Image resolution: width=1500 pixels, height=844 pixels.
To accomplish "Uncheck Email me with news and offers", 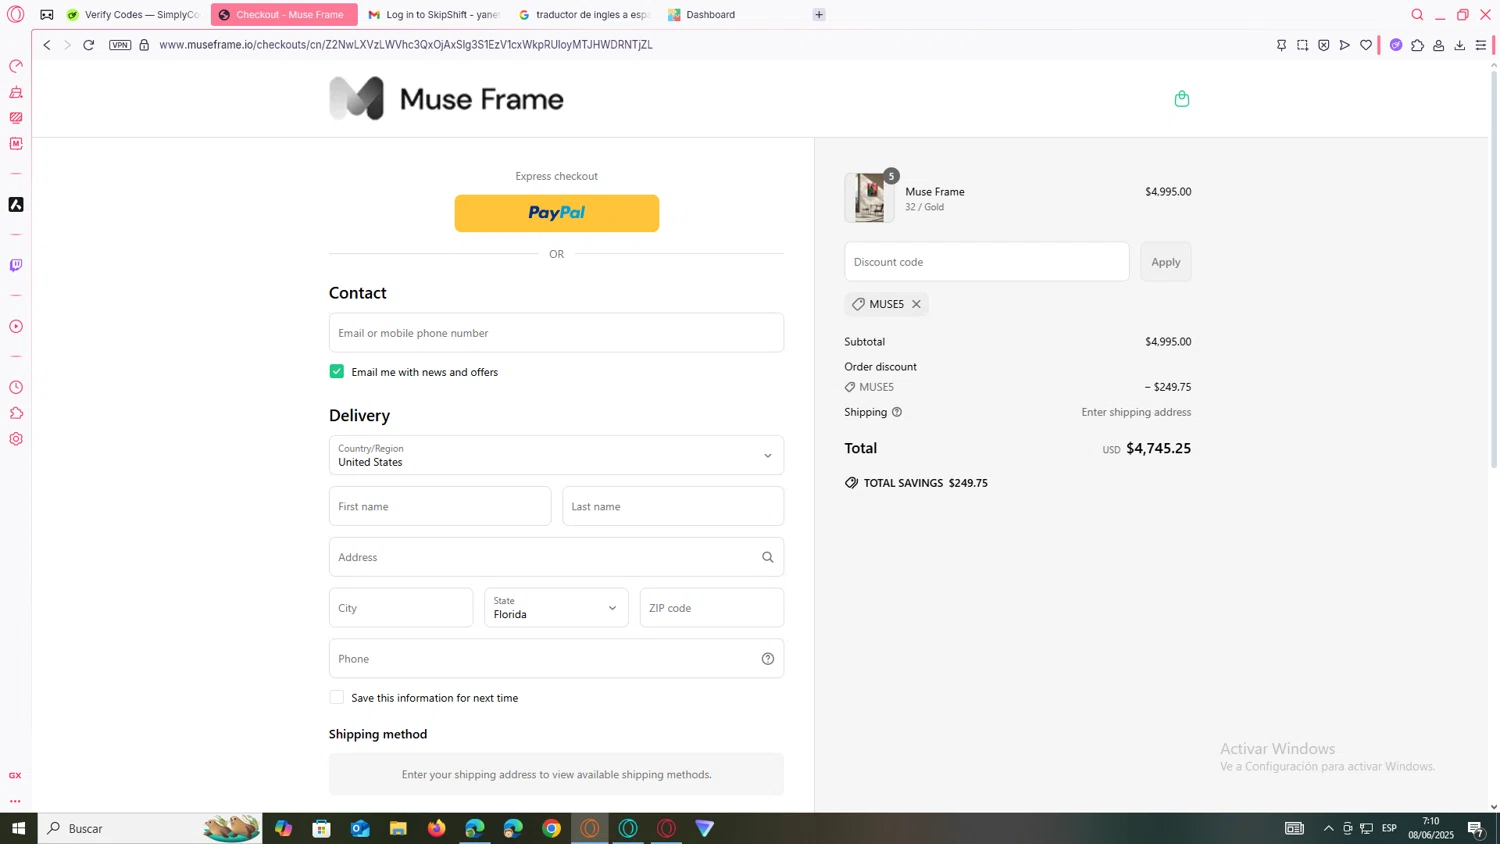I will [x=337, y=371].
